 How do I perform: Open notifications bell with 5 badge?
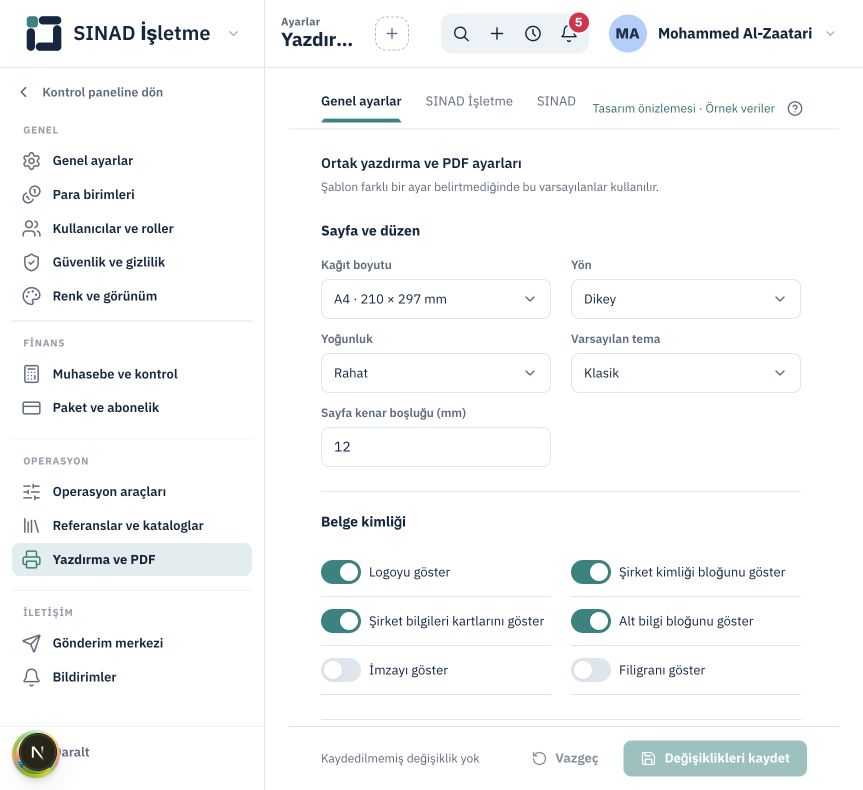(x=569, y=34)
